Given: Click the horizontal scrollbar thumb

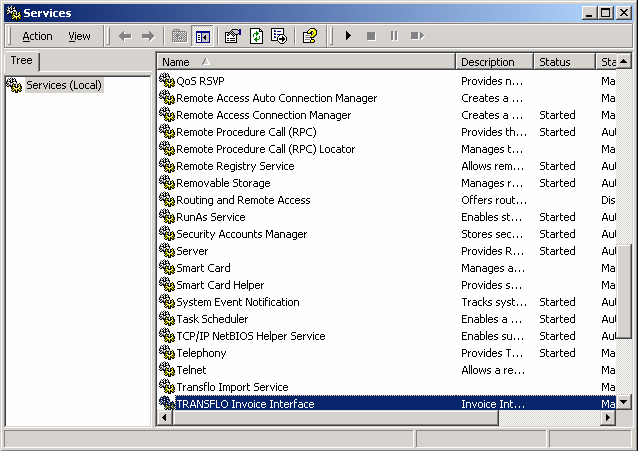Looking at the screenshot, I should [336, 418].
